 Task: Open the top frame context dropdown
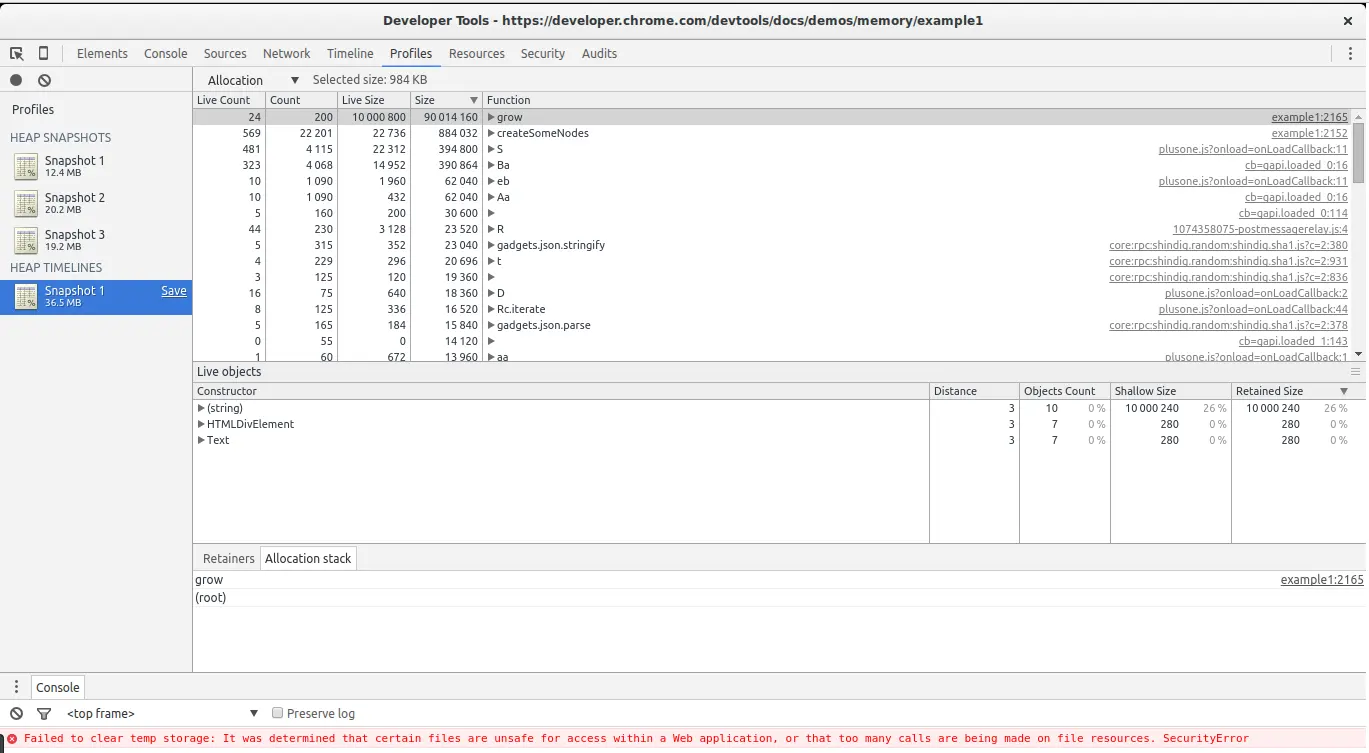click(162, 713)
